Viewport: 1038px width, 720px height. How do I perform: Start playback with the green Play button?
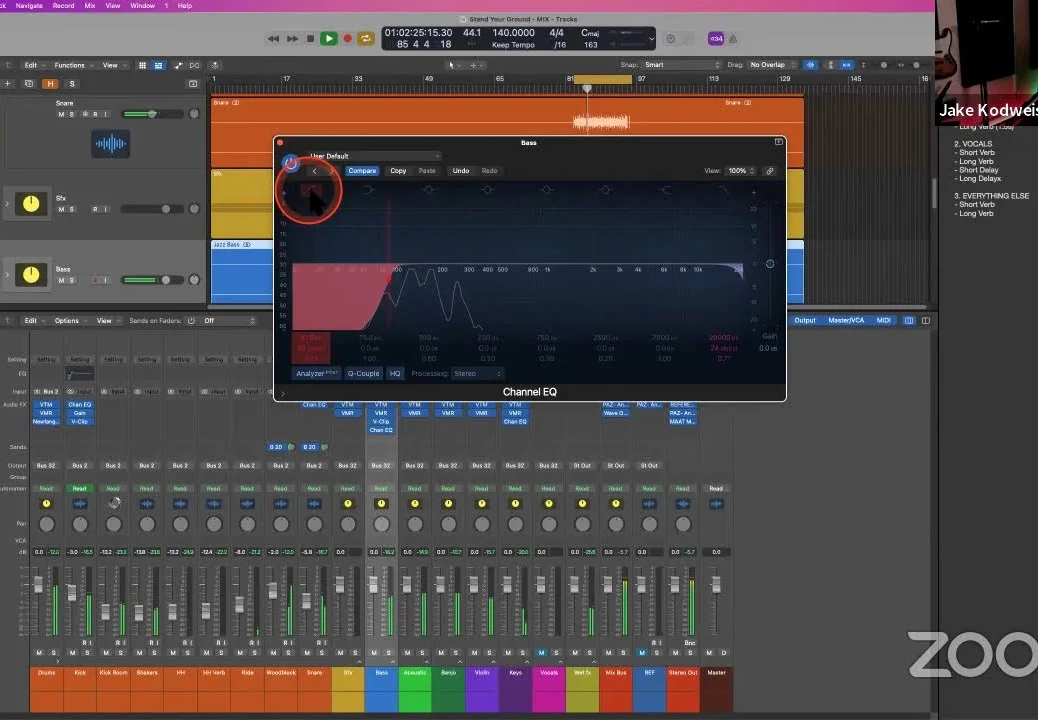click(328, 39)
